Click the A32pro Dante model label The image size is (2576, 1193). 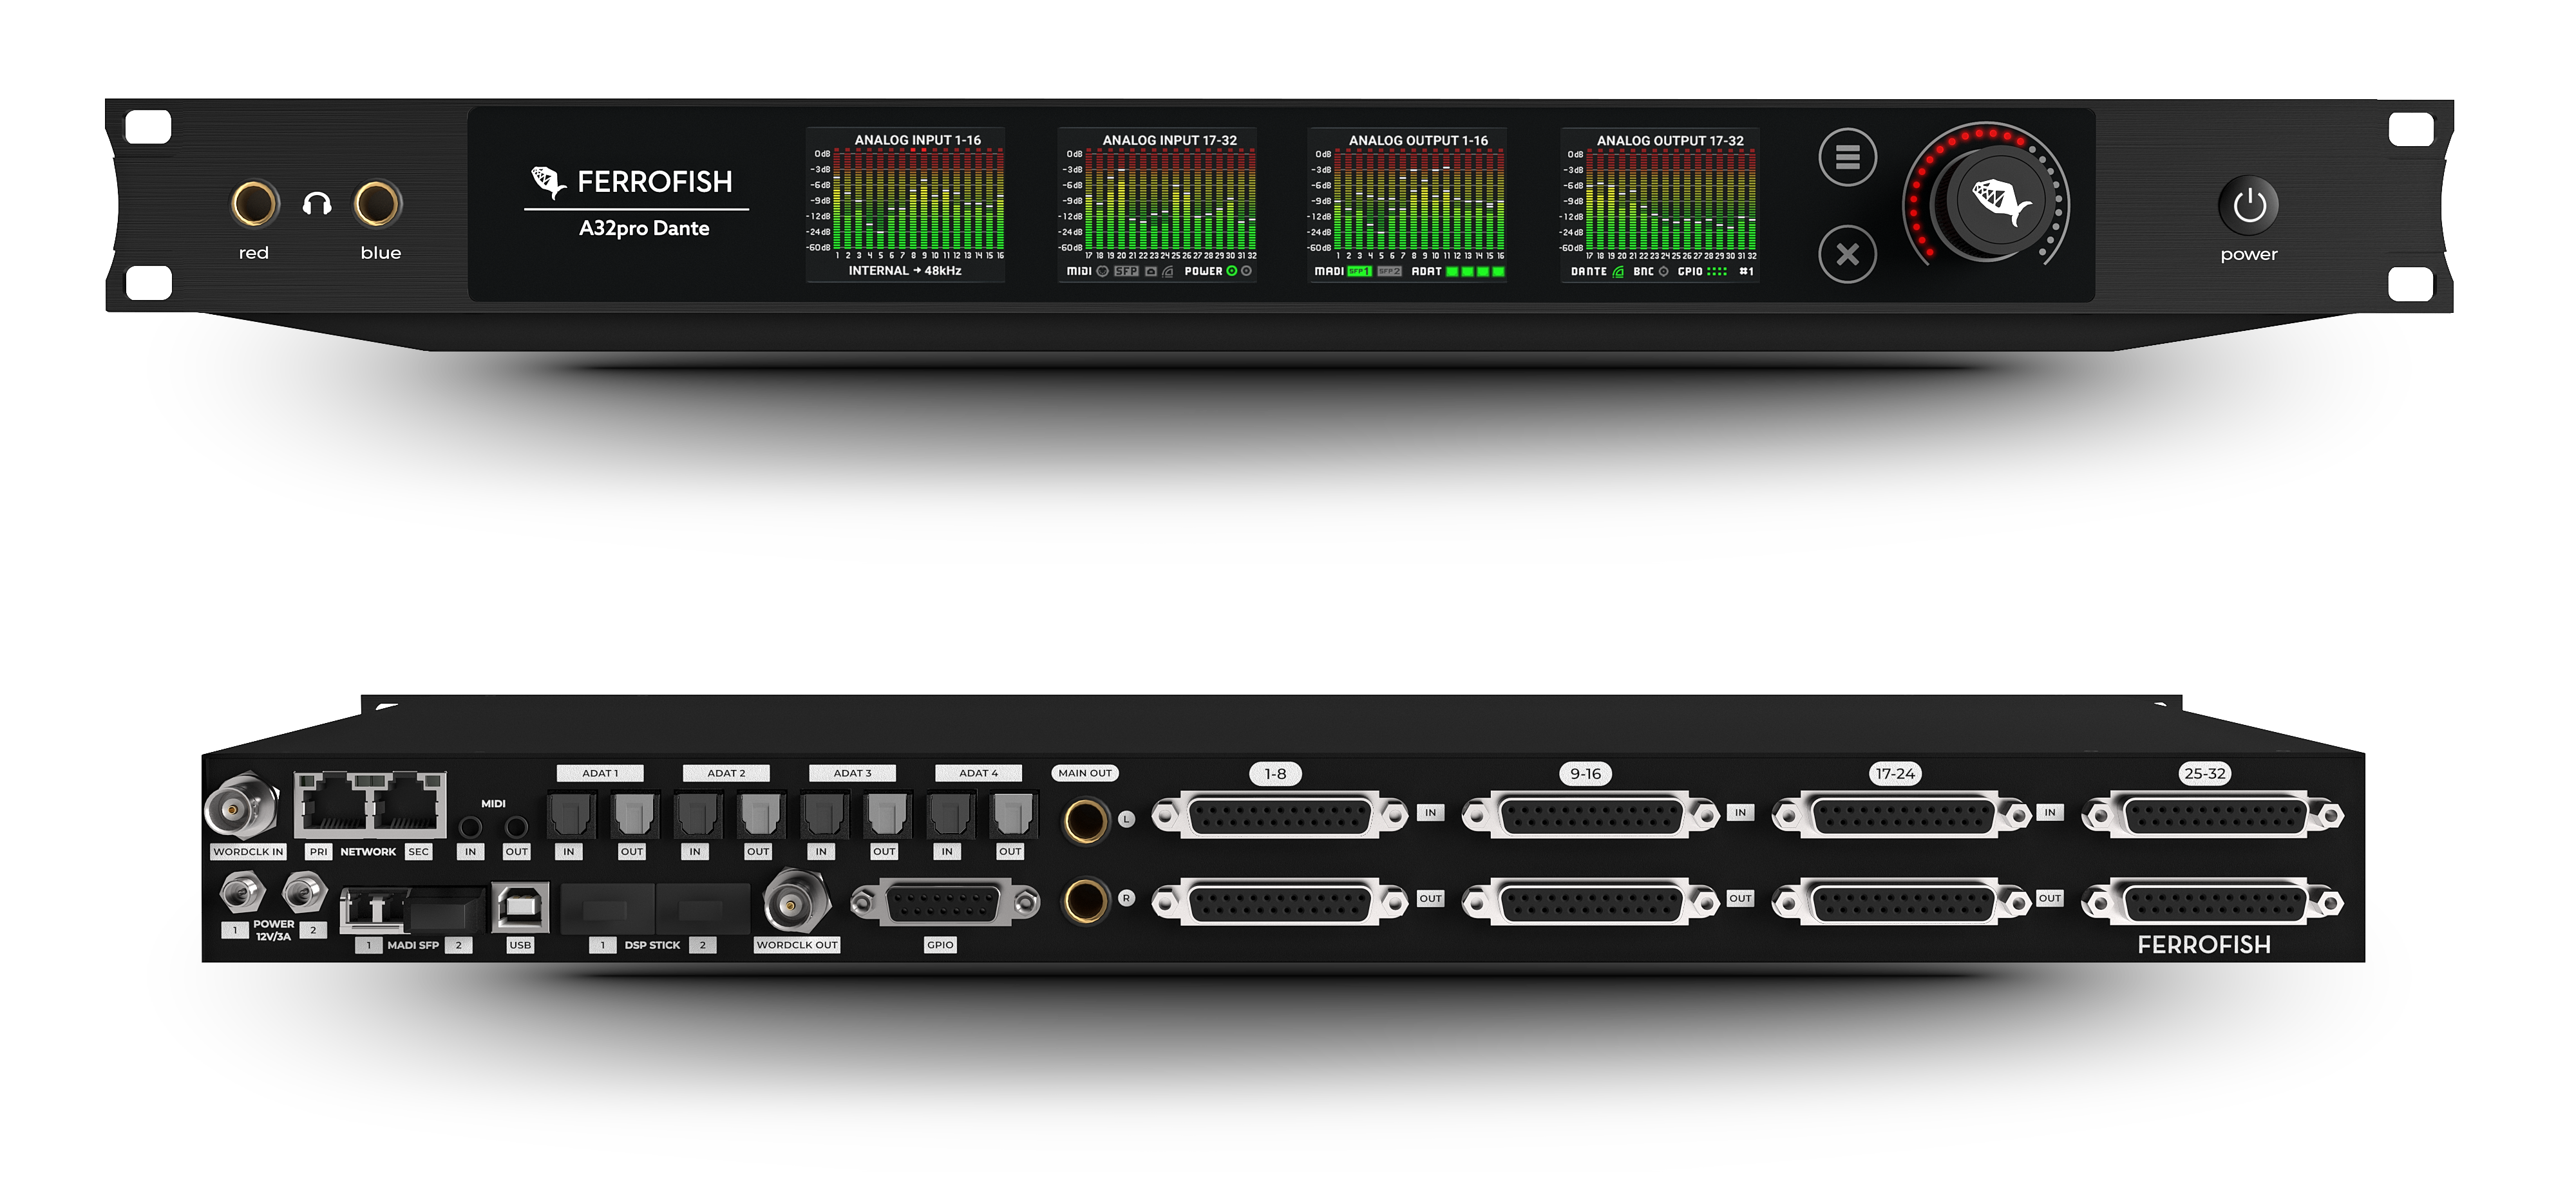pos(644,228)
